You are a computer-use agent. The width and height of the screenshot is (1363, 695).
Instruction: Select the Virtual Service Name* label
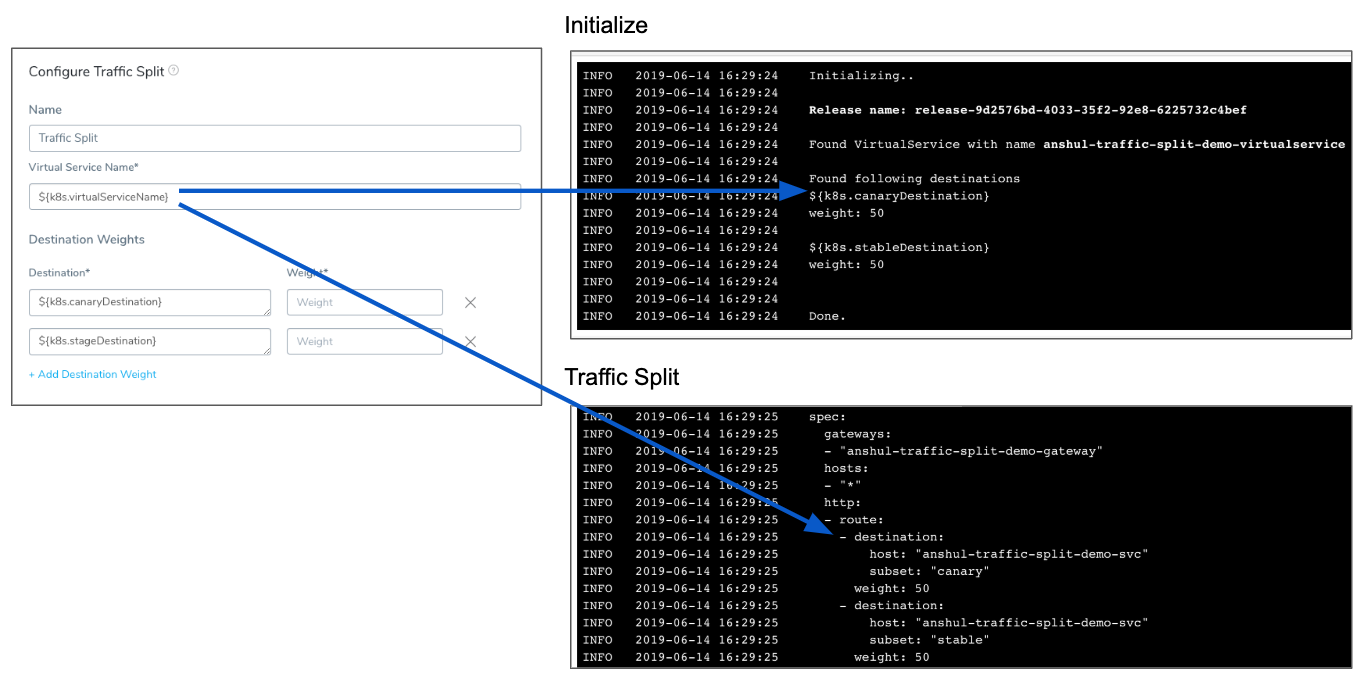(x=83, y=167)
